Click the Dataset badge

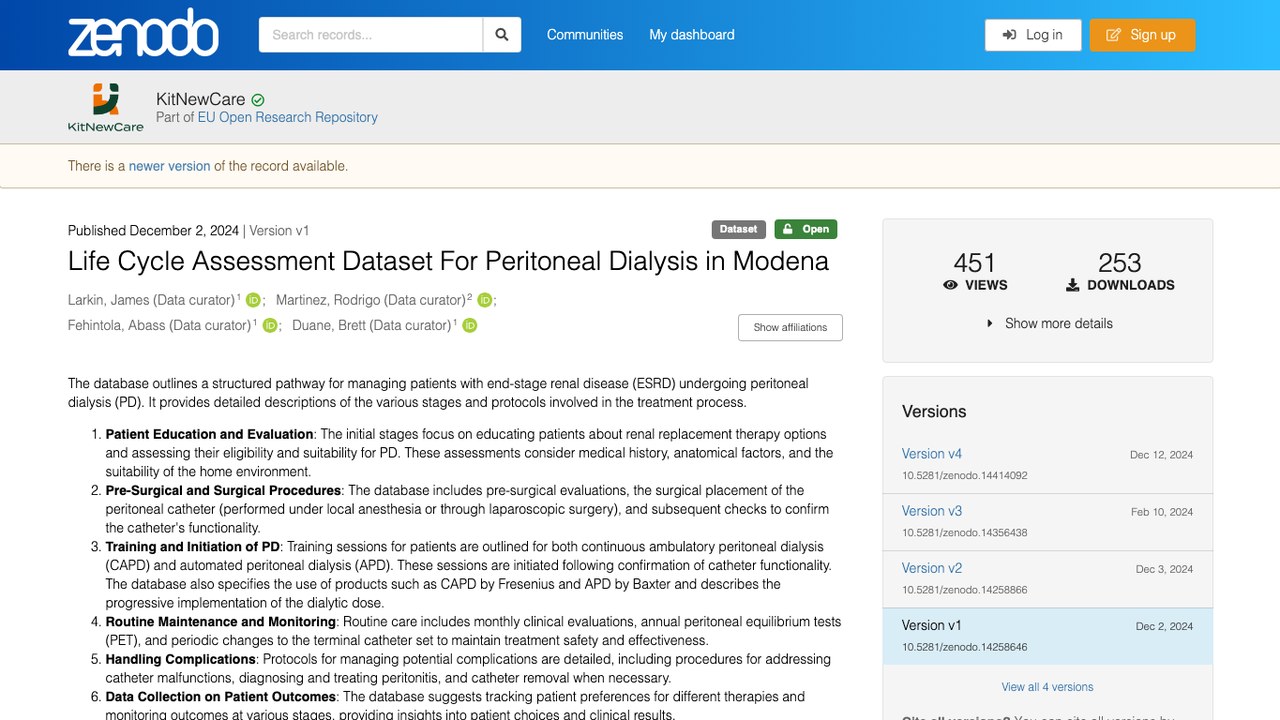[x=739, y=229]
